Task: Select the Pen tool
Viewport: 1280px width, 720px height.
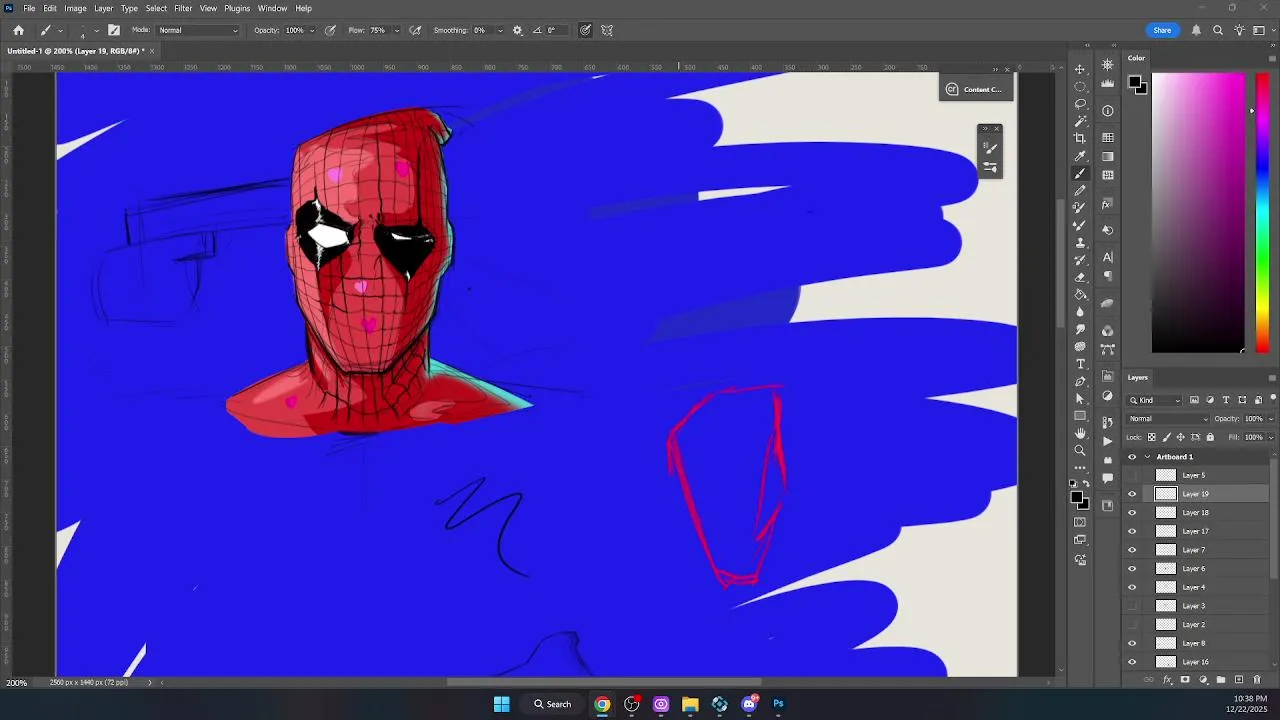Action: [1080, 381]
